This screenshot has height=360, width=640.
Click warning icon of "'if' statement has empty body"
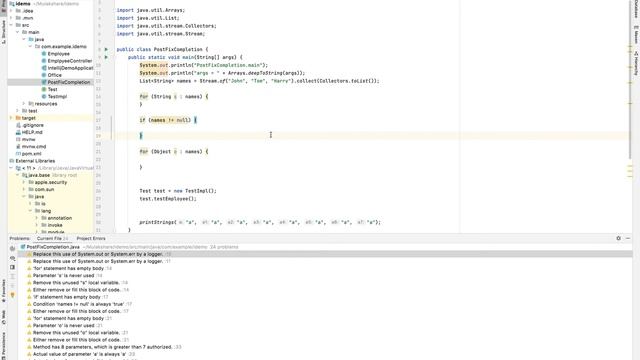[29, 297]
